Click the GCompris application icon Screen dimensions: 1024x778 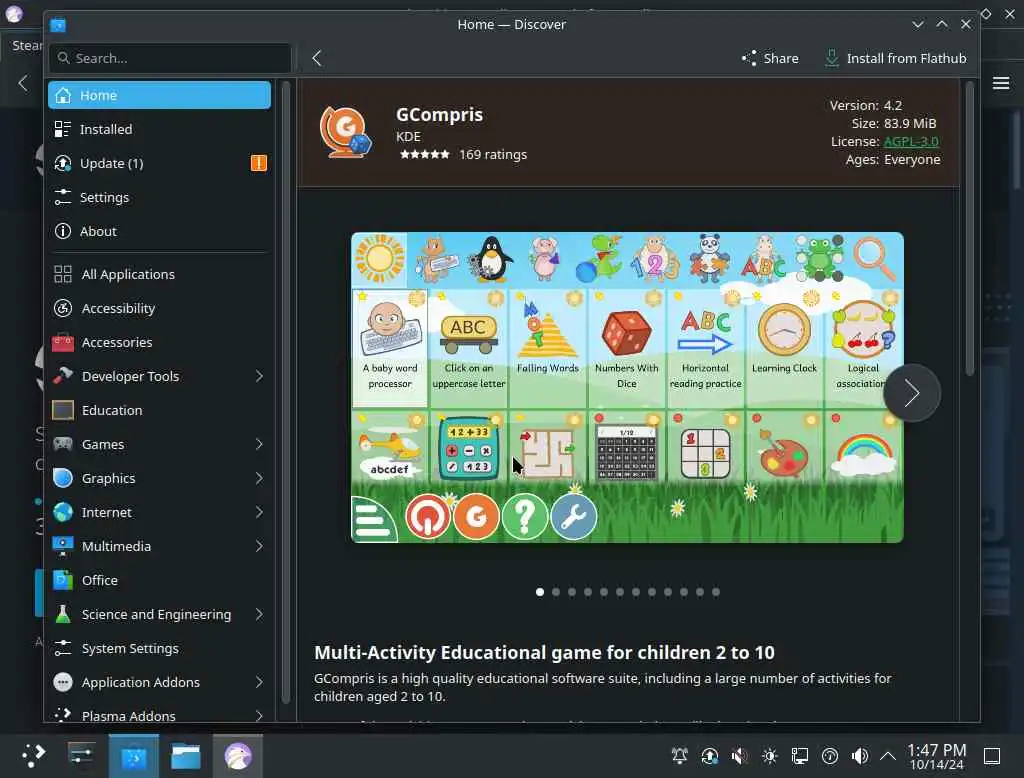click(345, 132)
